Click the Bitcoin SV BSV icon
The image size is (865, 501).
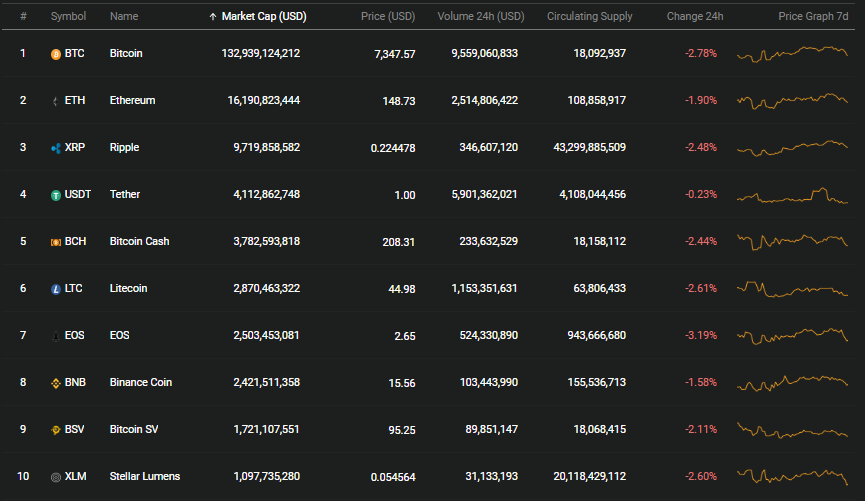tap(56, 430)
